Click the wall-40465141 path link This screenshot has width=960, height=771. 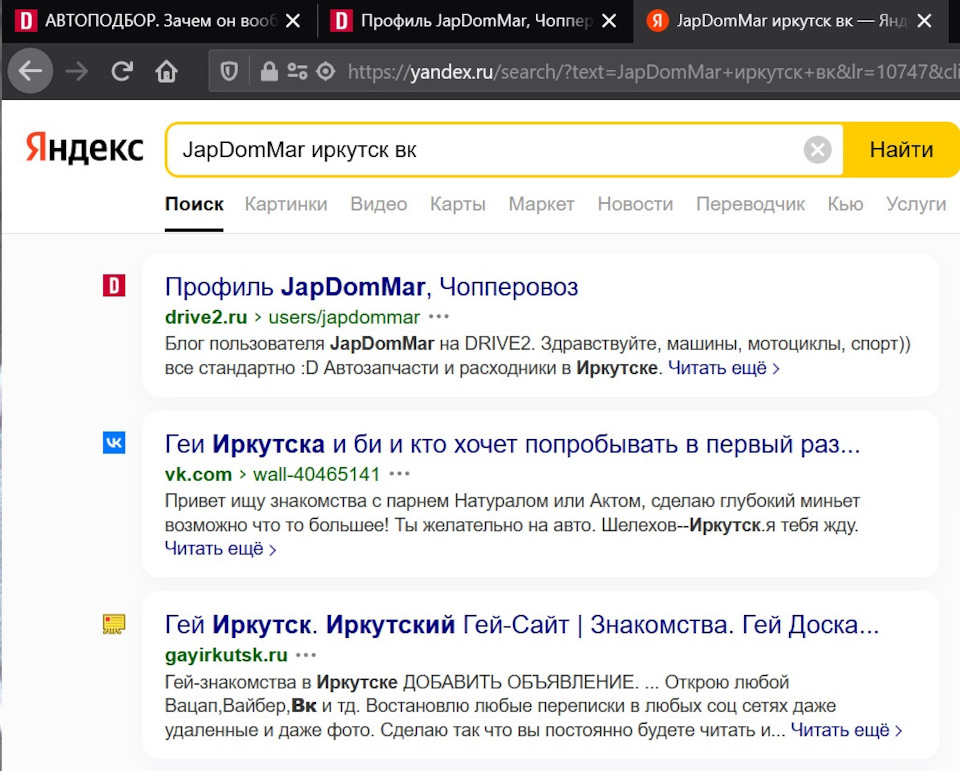click(x=316, y=474)
